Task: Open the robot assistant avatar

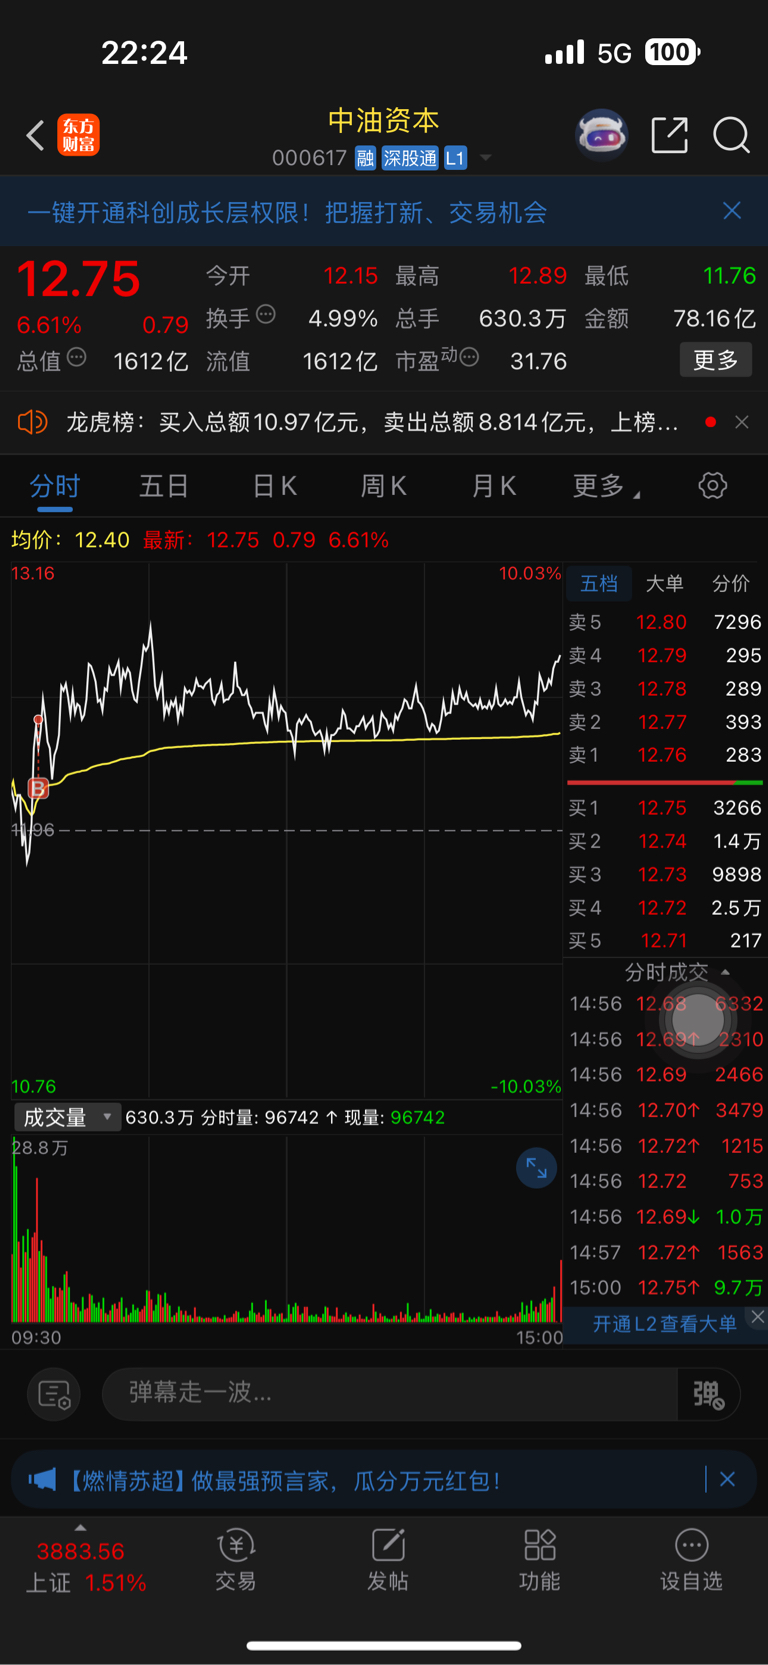Action: point(601,134)
